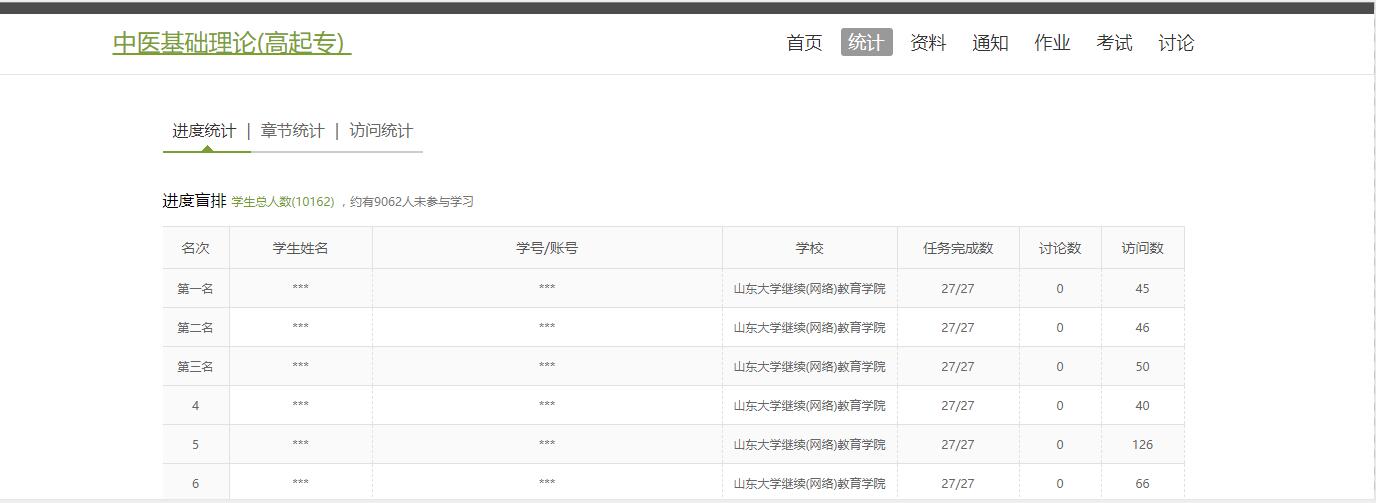
Task: Navigate to the 考试 section
Action: point(1114,43)
